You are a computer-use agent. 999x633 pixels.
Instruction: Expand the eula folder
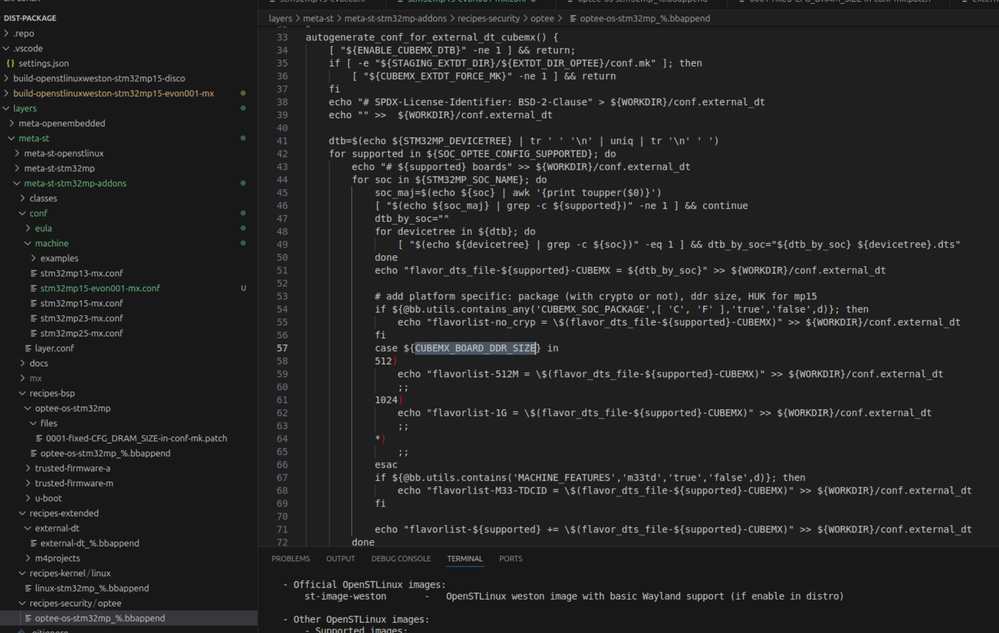click(x=28, y=228)
